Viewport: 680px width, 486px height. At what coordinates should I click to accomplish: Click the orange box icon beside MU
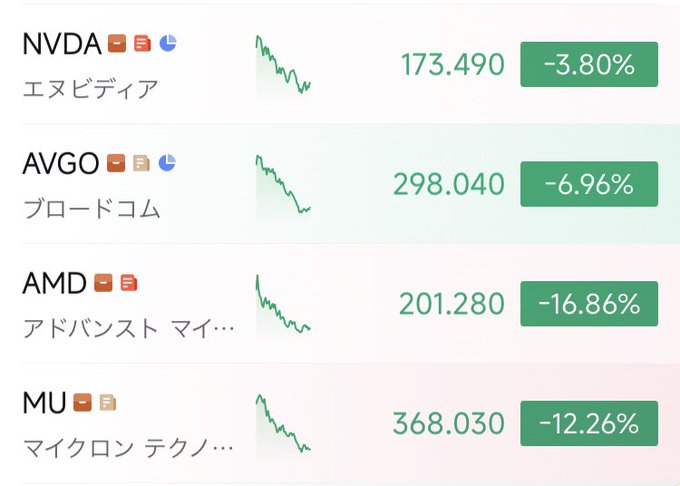tap(82, 403)
